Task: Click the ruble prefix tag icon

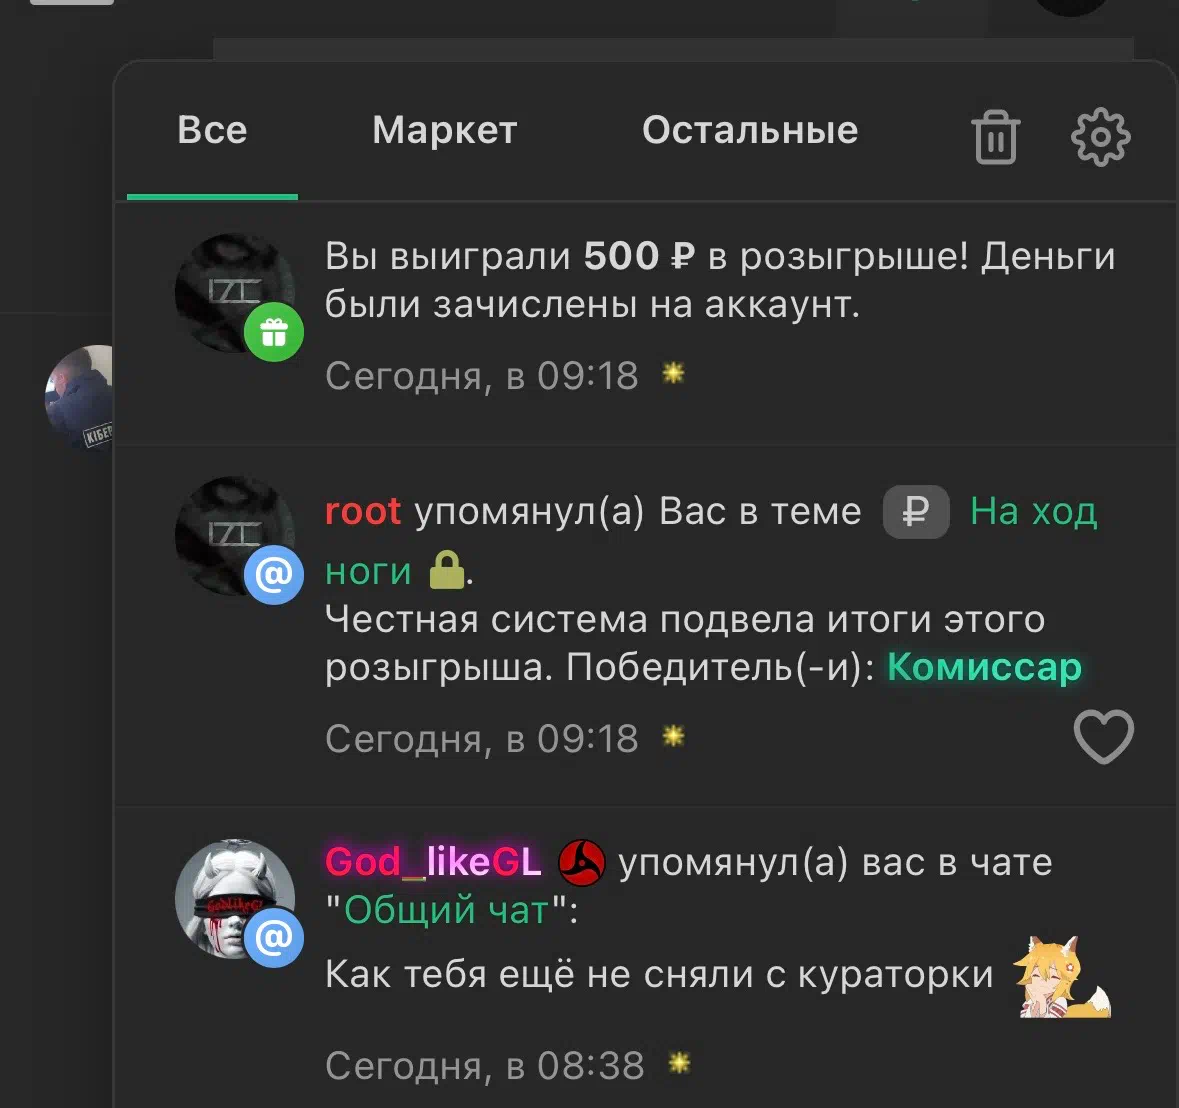Action: point(916,512)
